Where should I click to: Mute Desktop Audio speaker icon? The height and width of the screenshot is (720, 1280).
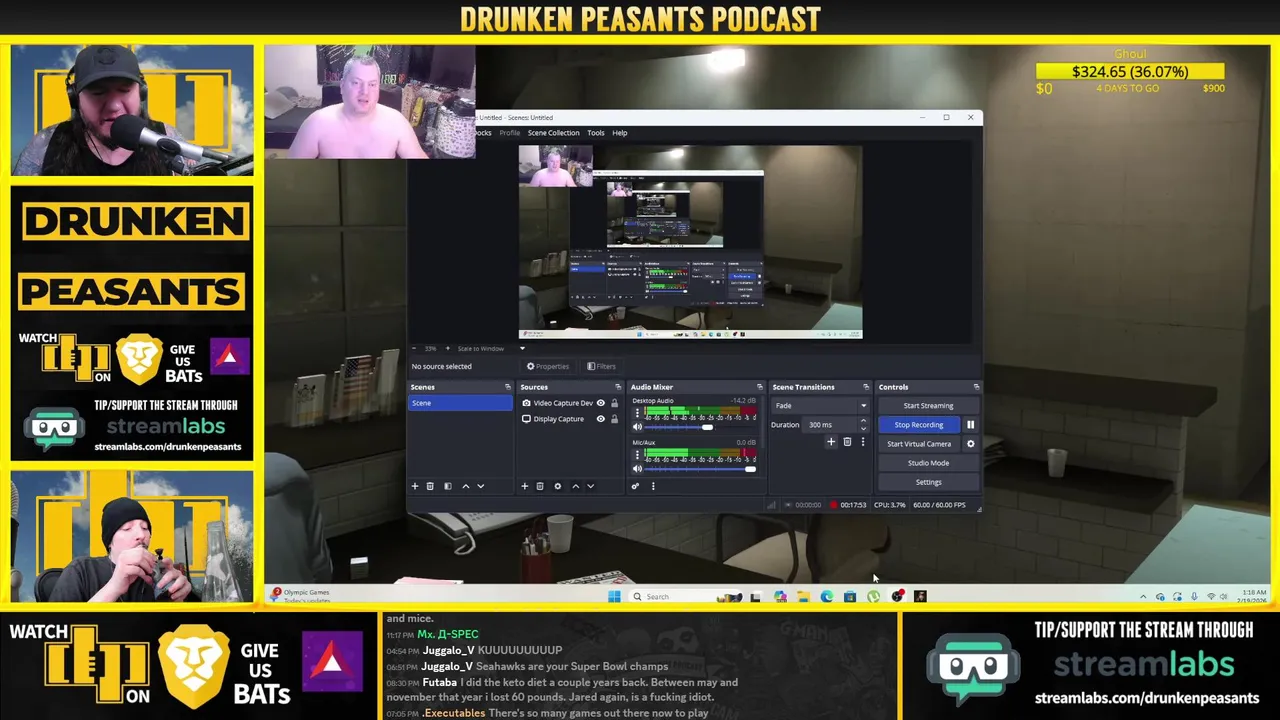pyautogui.click(x=637, y=427)
